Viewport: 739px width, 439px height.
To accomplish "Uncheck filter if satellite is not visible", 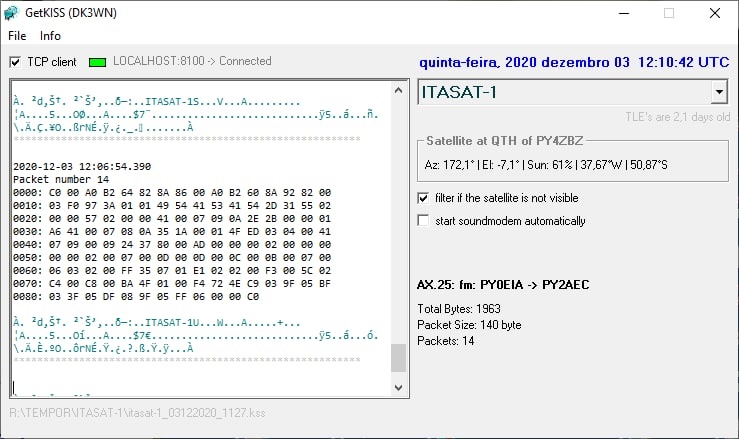I will tap(423, 198).
